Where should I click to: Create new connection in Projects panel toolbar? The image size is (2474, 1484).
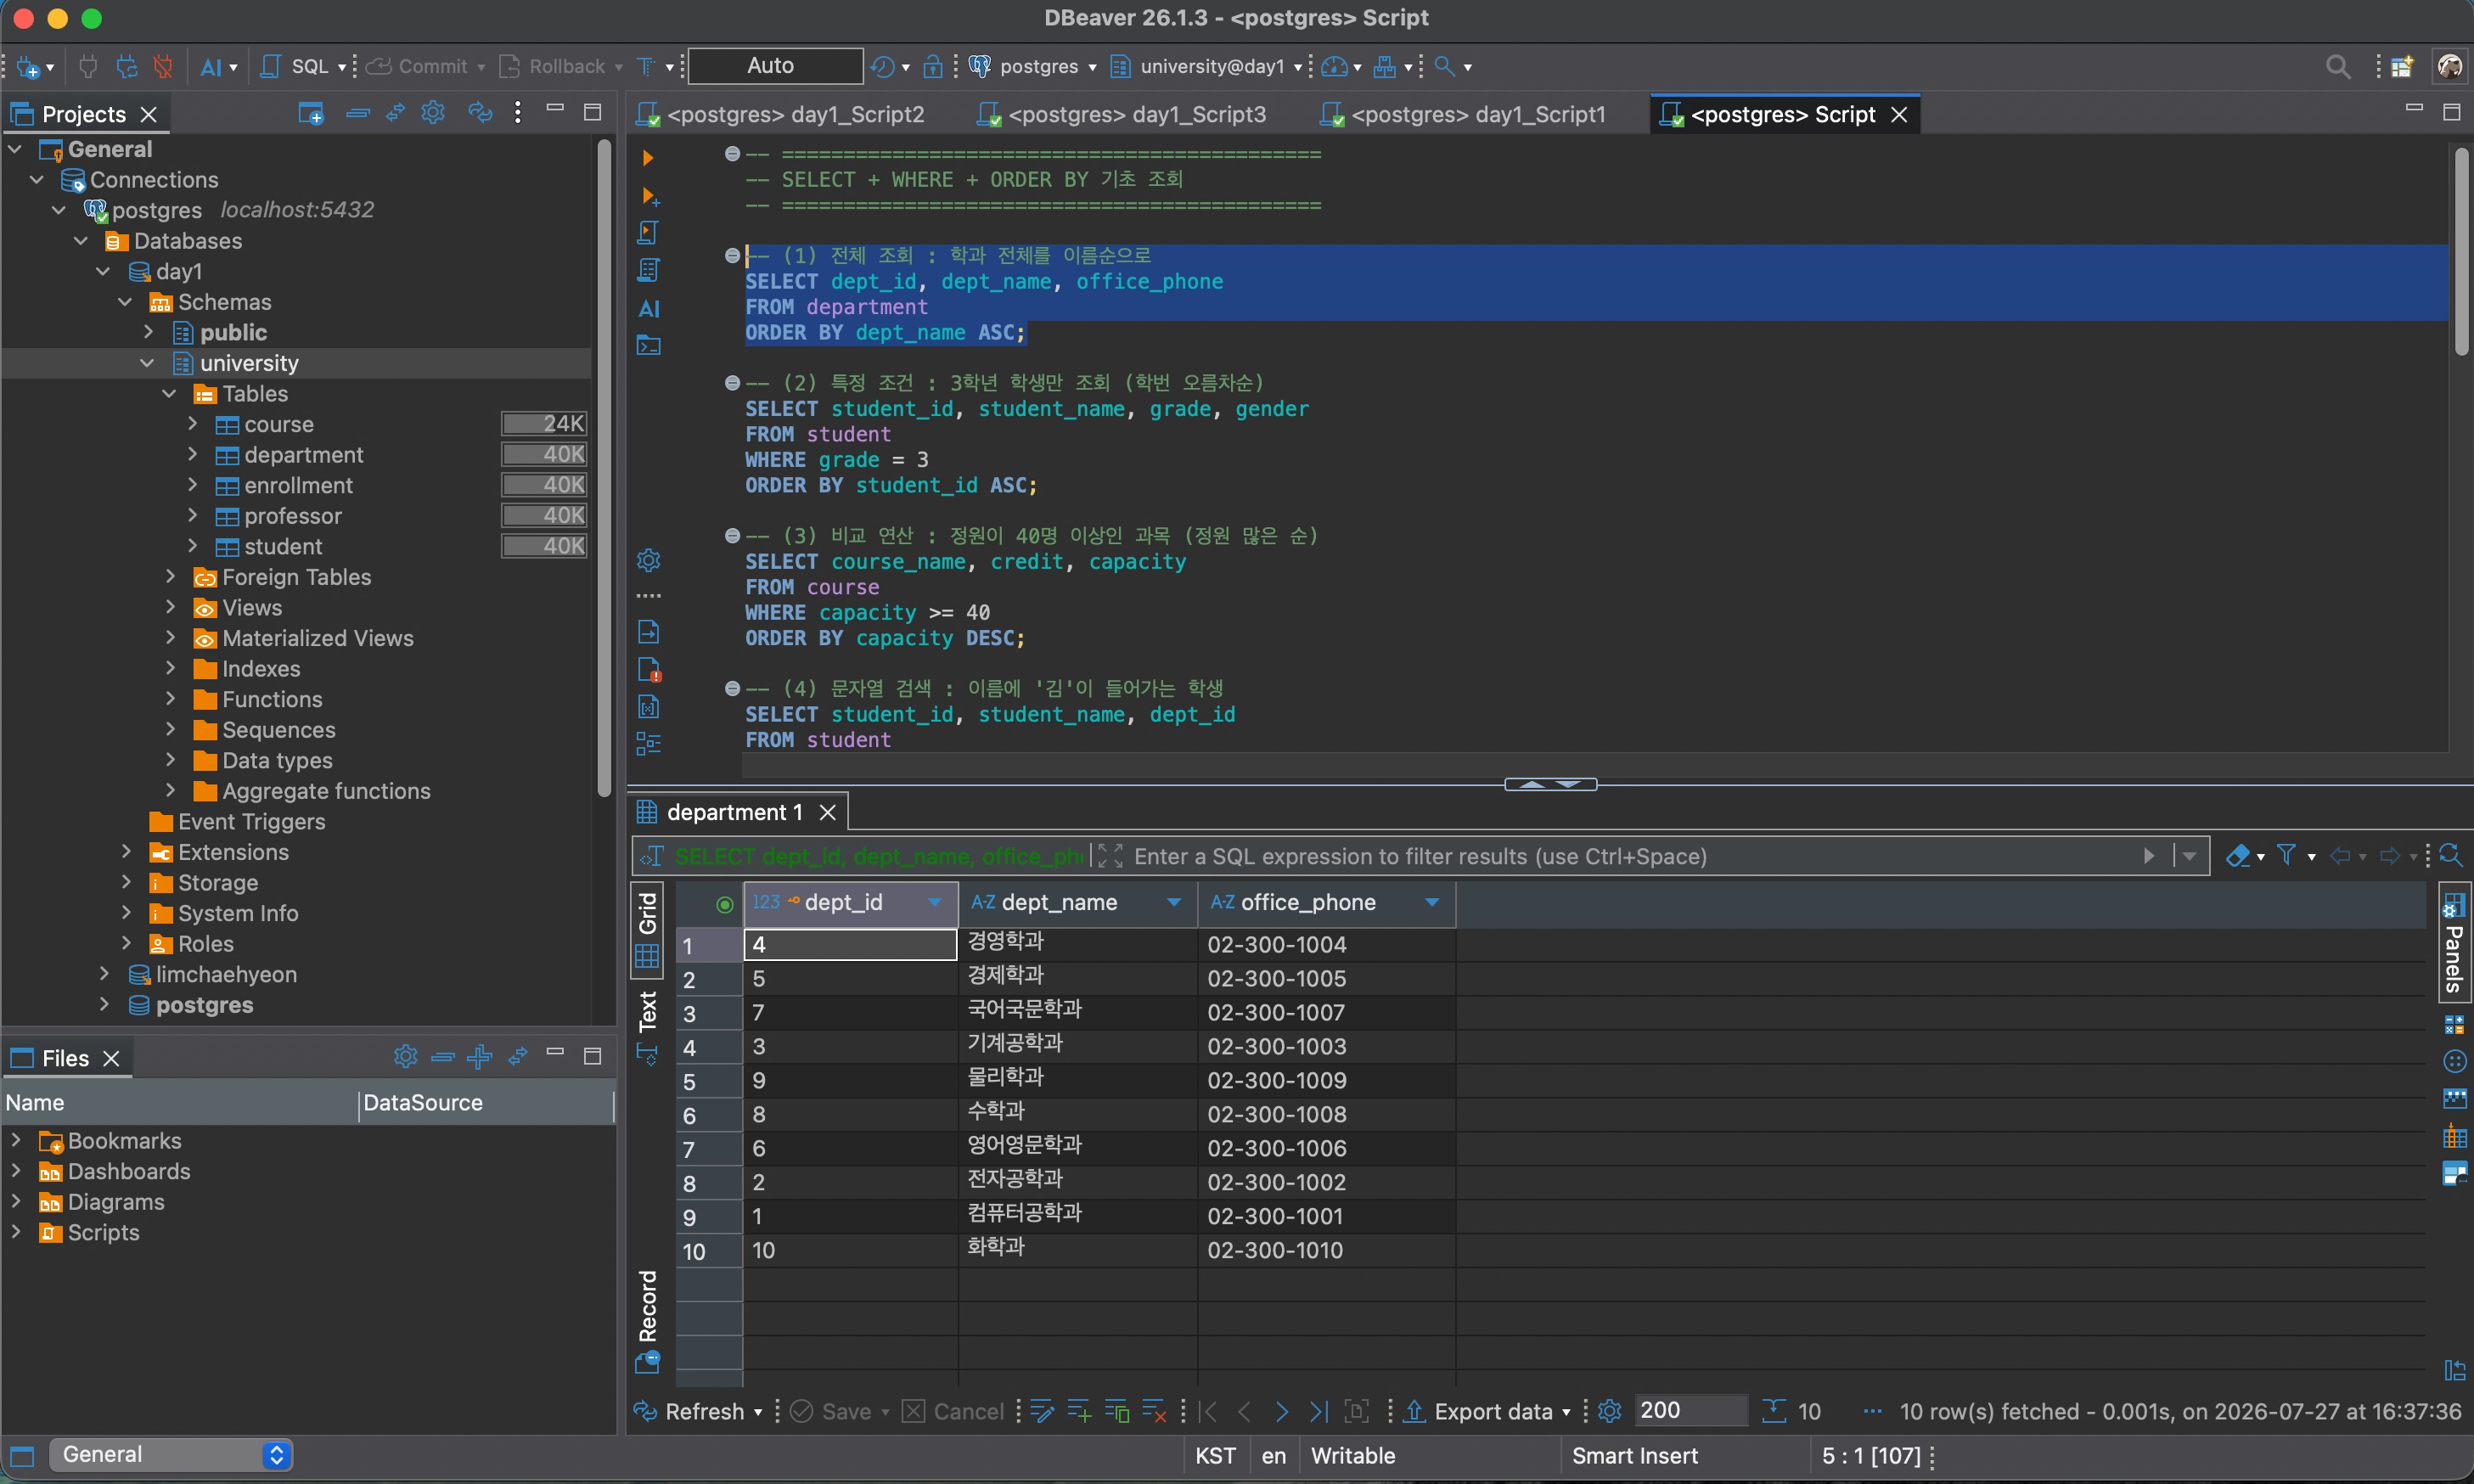(311, 113)
